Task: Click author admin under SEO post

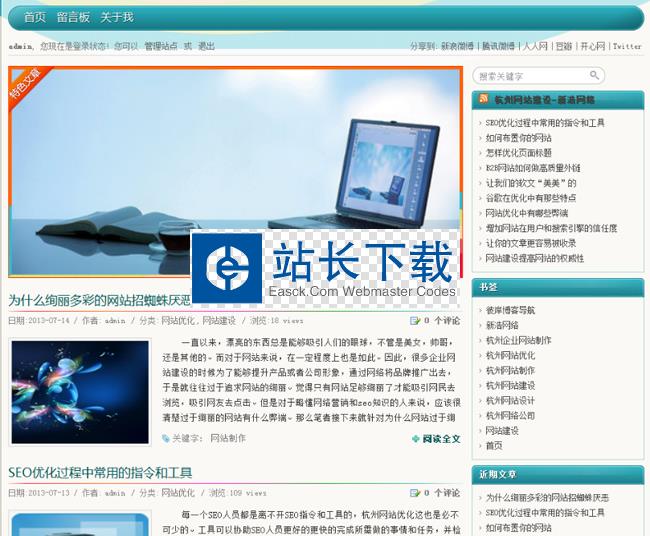Action: click(115, 493)
